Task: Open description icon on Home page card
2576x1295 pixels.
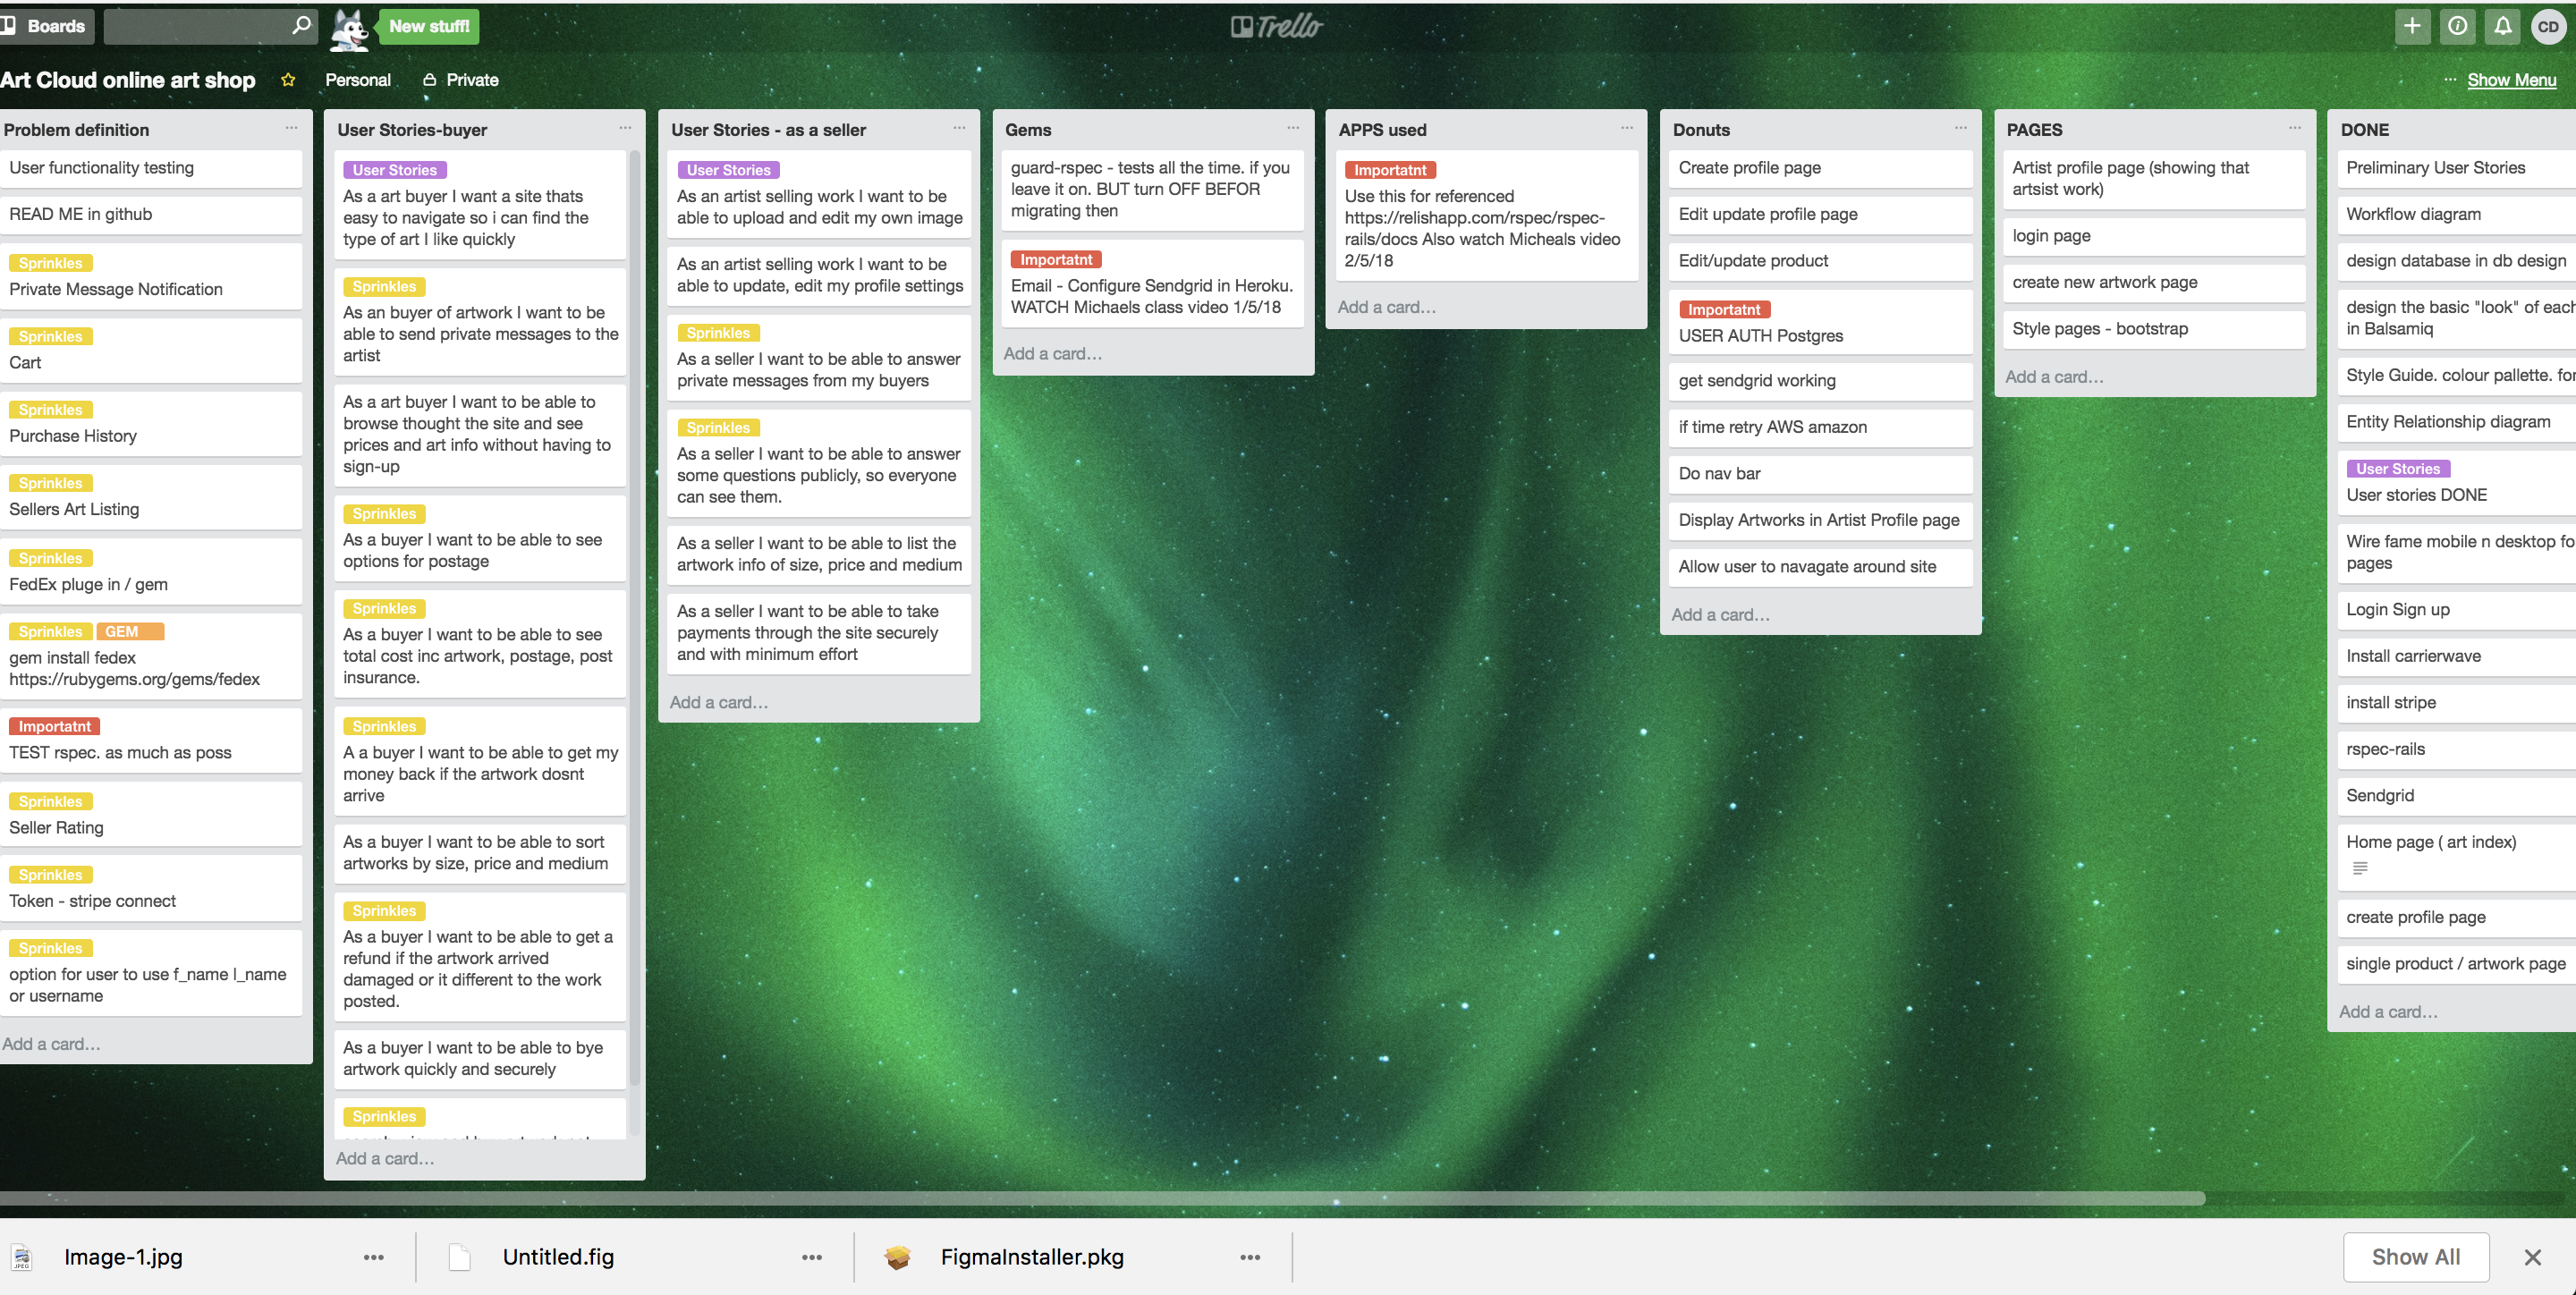Action: (2360, 868)
